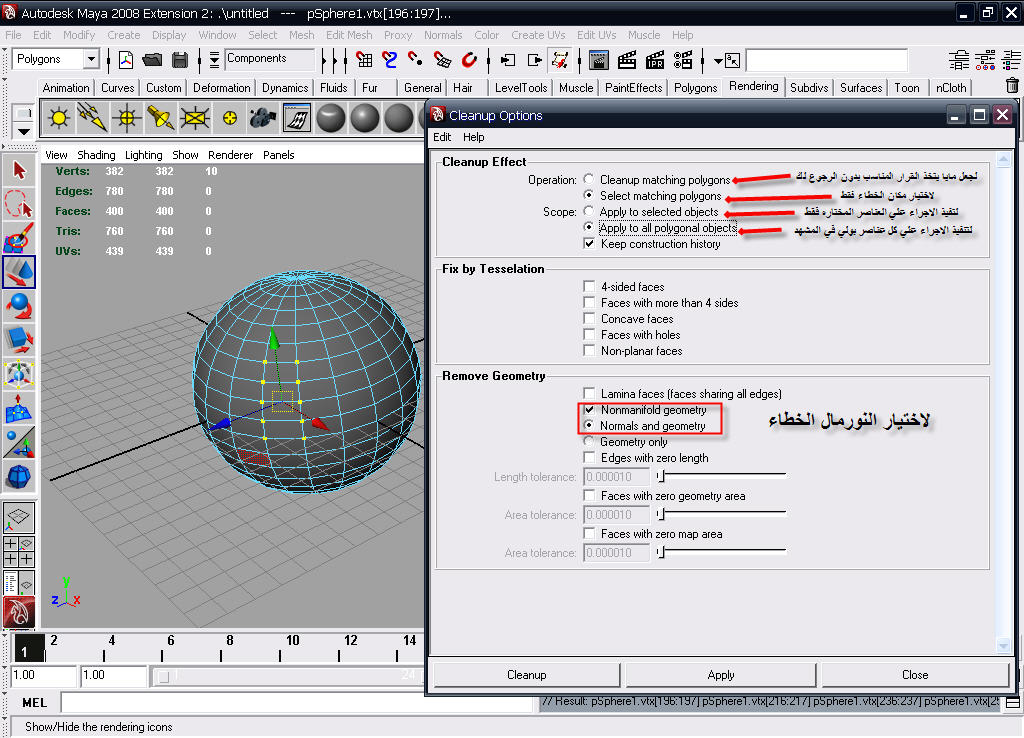This screenshot has height=738, width=1024.
Task: Open the Normals menu
Action: (443, 35)
